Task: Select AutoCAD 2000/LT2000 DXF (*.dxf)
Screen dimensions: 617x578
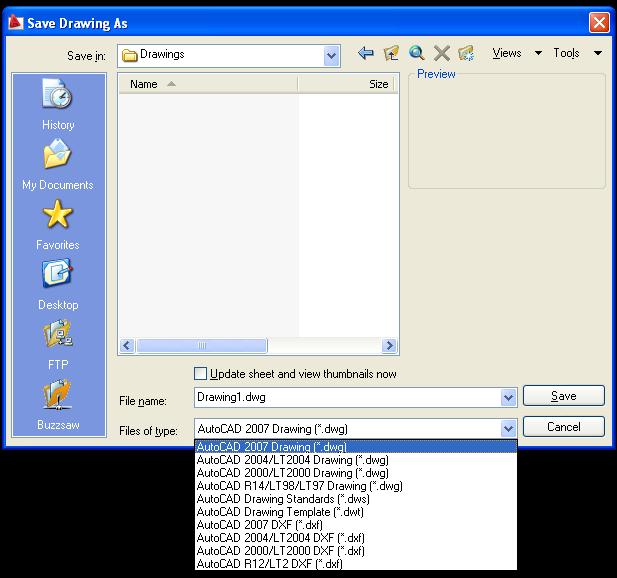Action: coord(356,551)
